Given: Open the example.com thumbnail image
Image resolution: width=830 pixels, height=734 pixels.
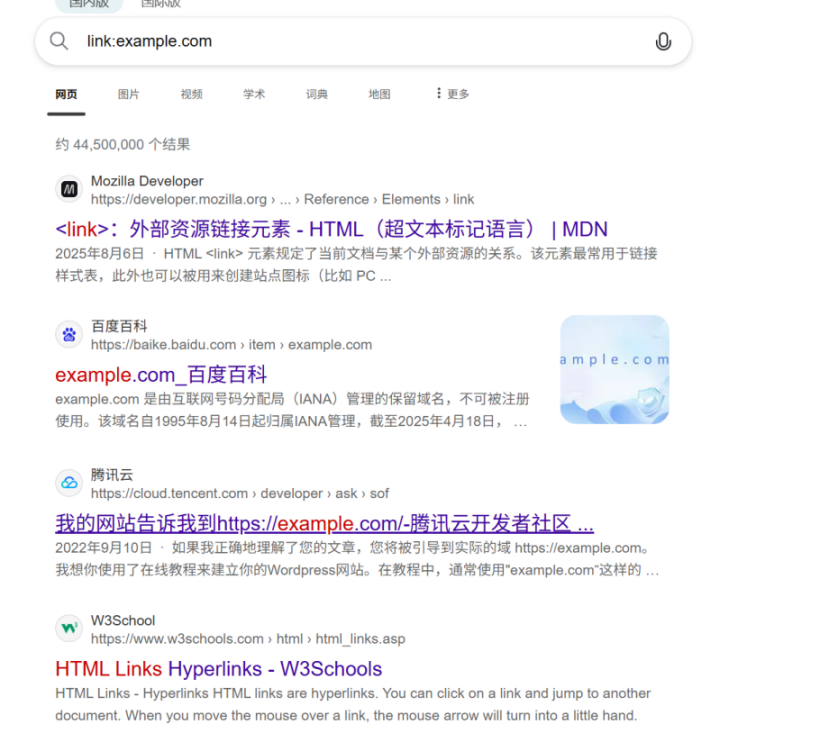Looking at the screenshot, I should [x=615, y=369].
